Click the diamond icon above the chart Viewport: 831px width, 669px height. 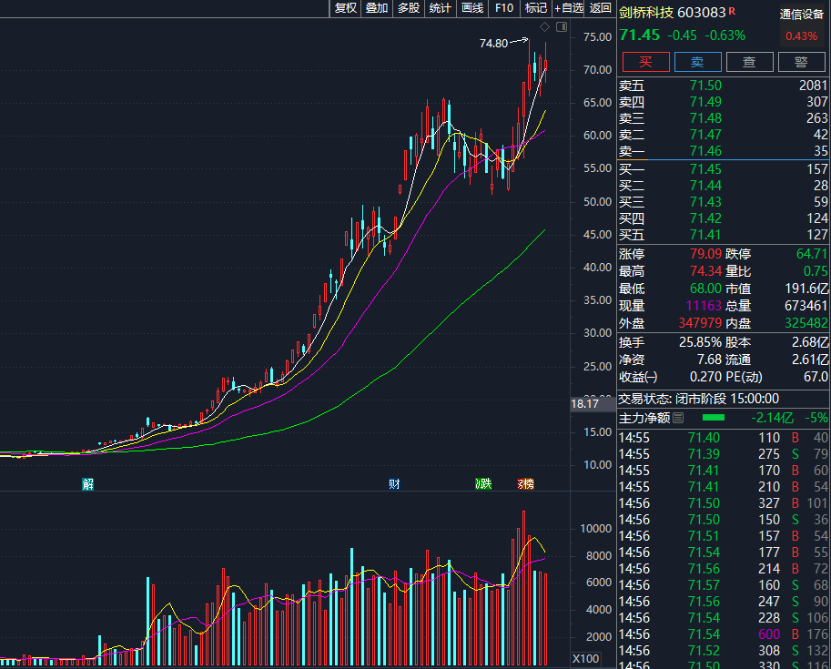tap(544, 26)
